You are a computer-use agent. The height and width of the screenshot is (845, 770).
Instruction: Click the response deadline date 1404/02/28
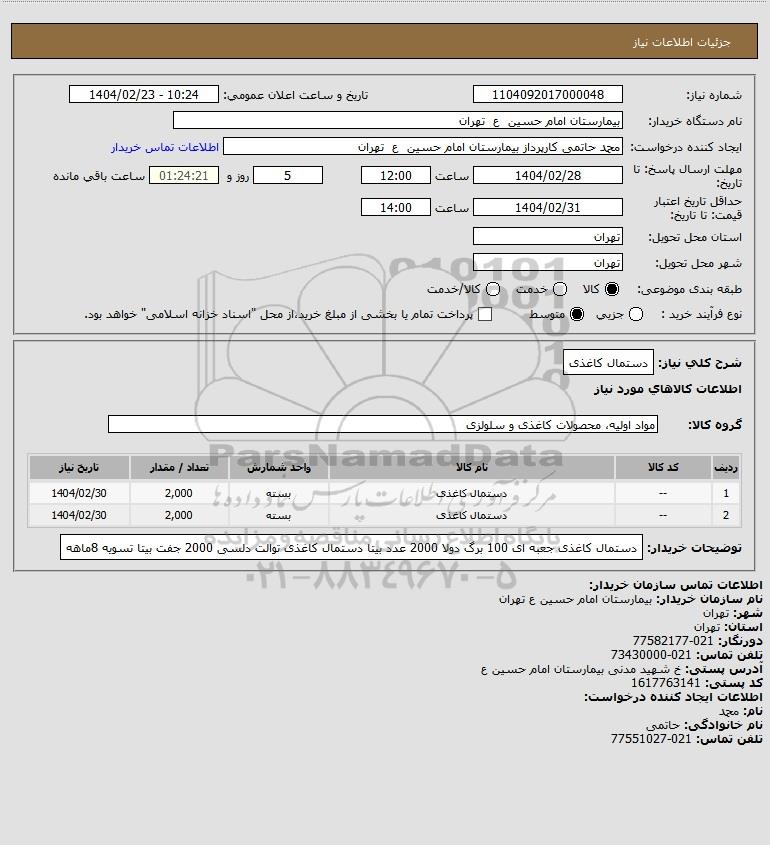[547, 176]
